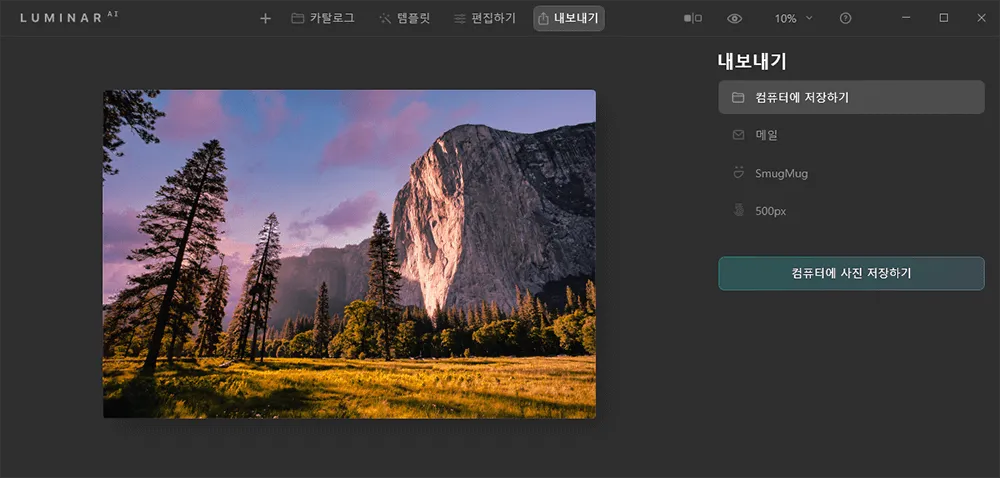Expand the zoom dropdown arrow next to 10%
The height and width of the screenshot is (478, 1000).
pos(809,18)
